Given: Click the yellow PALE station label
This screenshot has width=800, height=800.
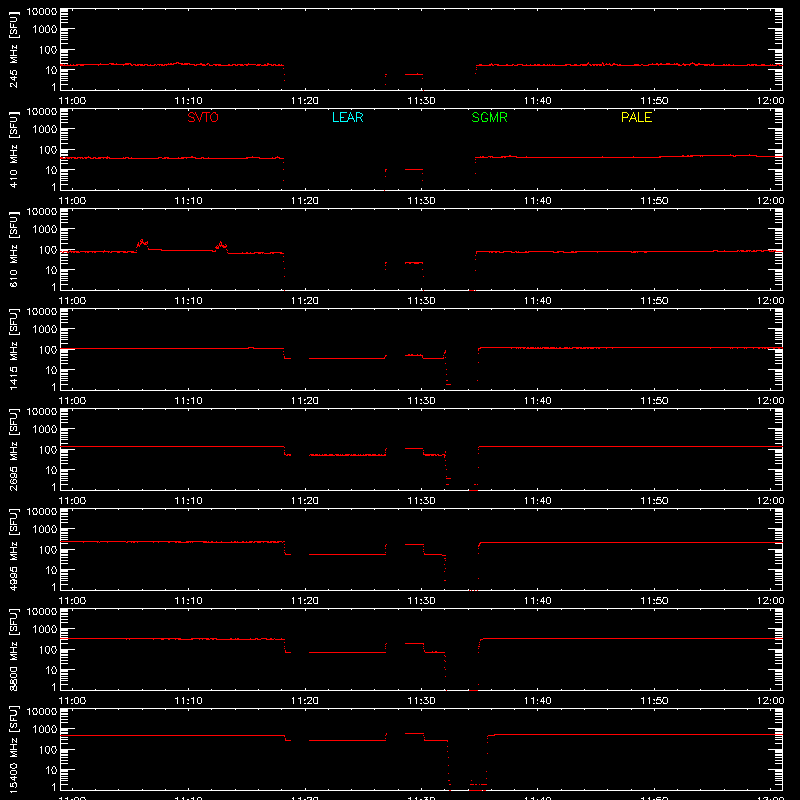Looking at the screenshot, I should point(636,117).
